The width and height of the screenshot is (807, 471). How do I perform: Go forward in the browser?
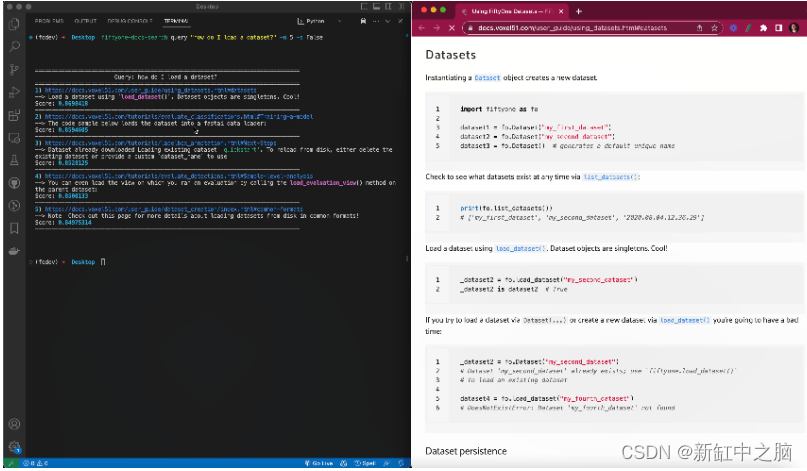click(x=436, y=28)
